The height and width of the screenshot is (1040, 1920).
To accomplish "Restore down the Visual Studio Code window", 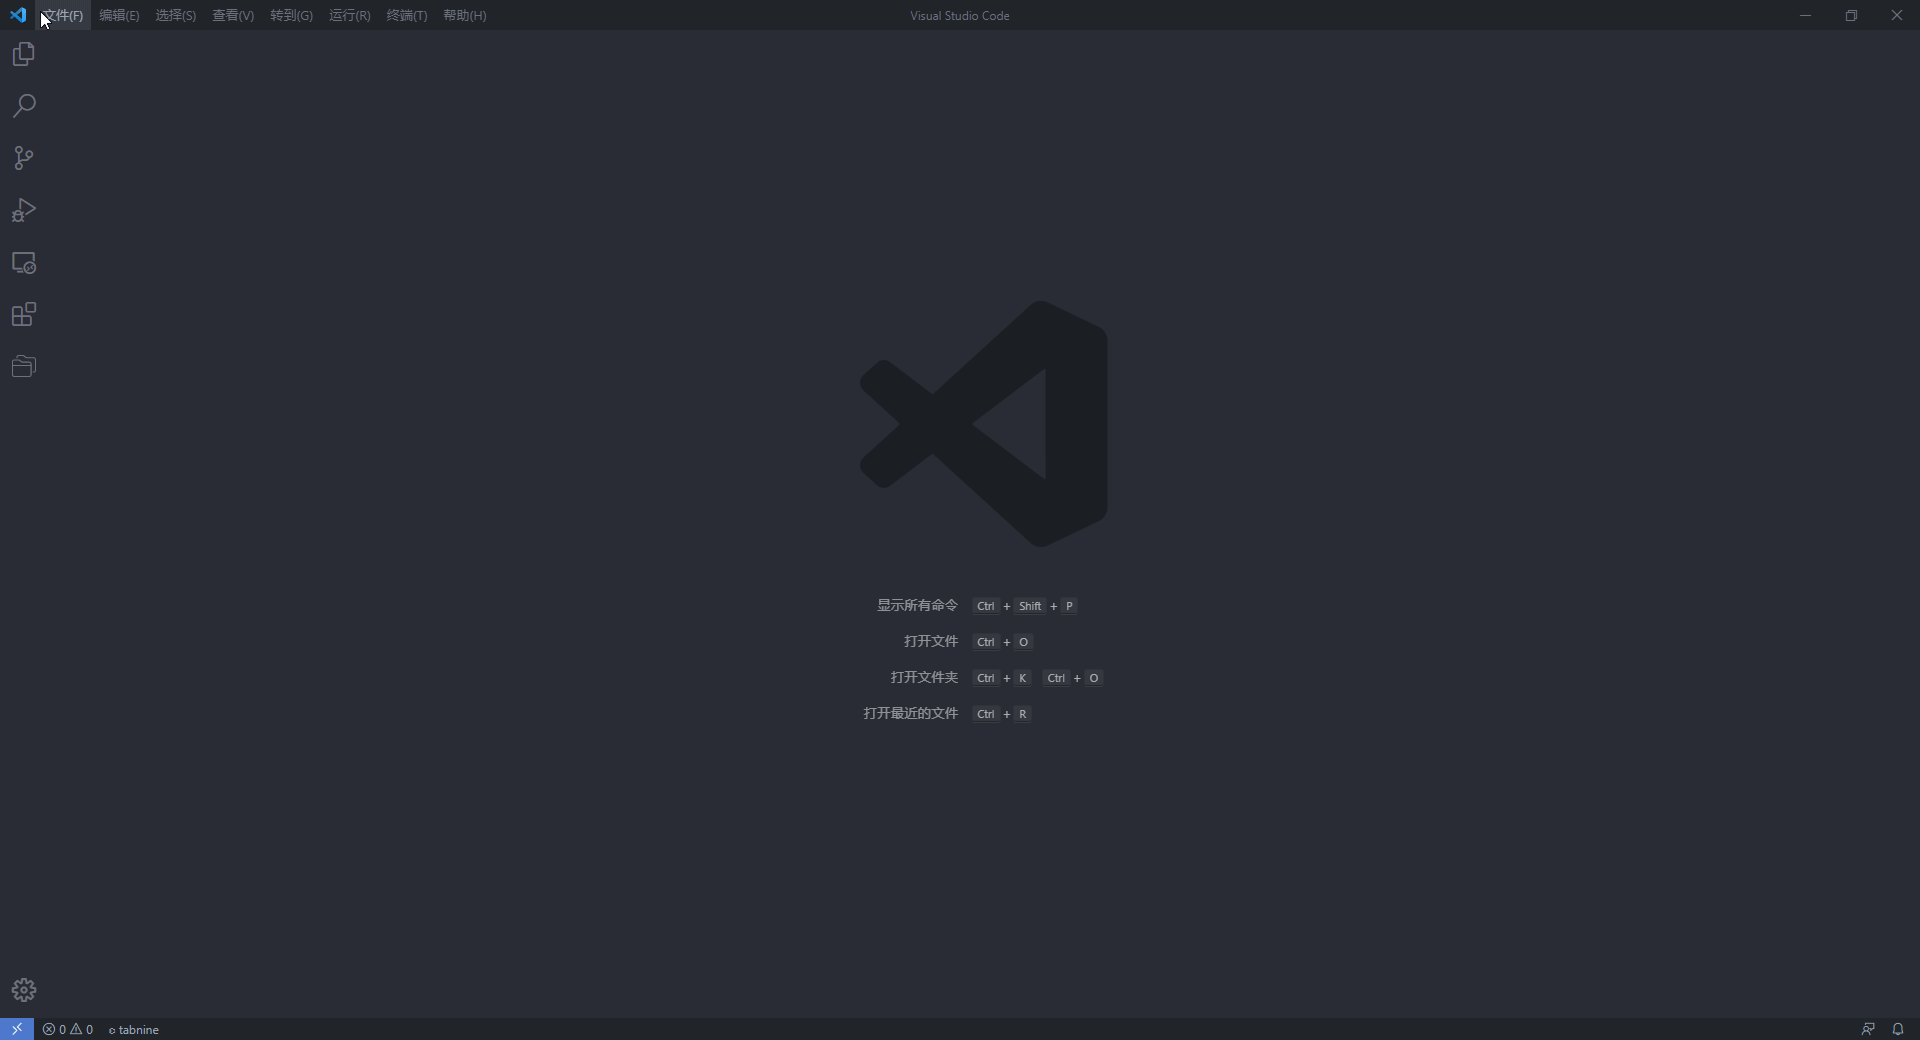I will 1851,15.
